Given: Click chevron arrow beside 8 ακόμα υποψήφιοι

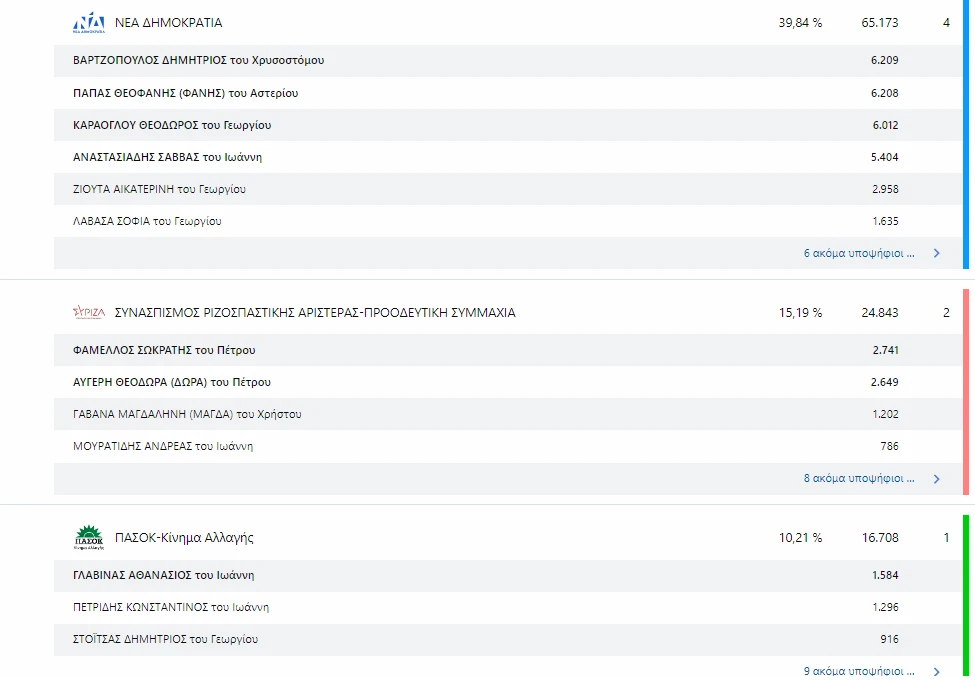Looking at the screenshot, I should point(937,478).
